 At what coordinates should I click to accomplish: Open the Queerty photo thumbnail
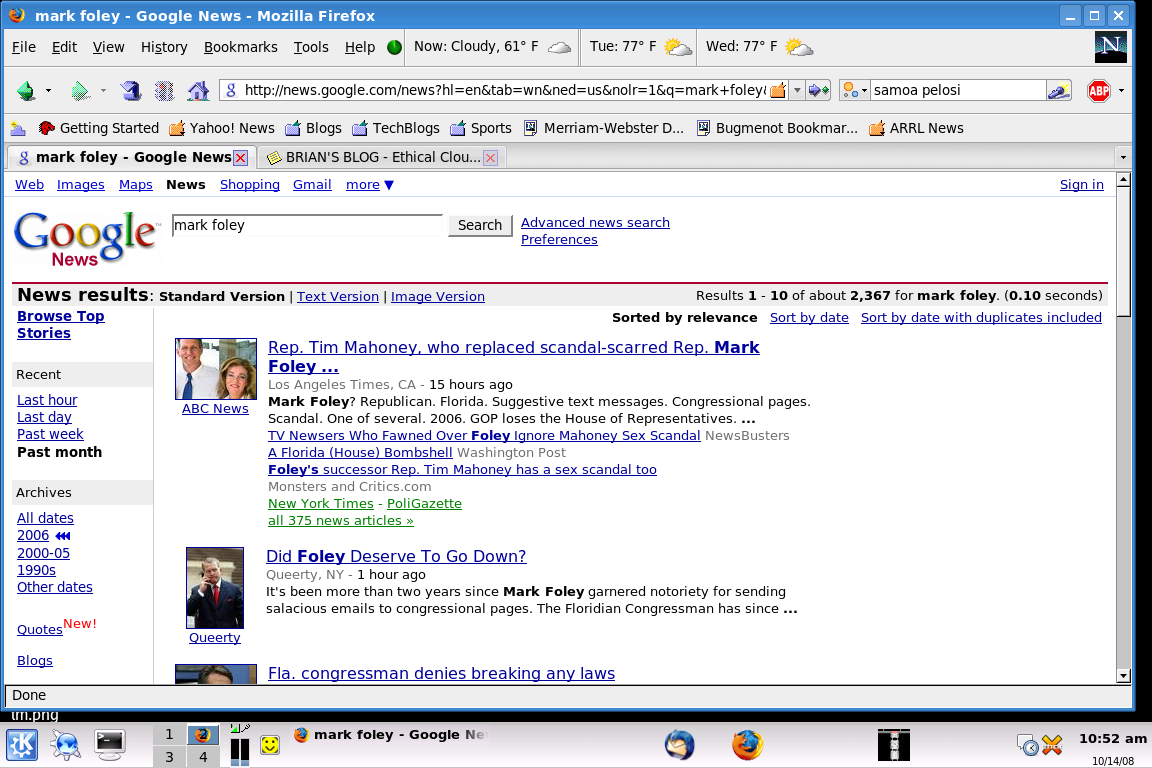point(215,588)
